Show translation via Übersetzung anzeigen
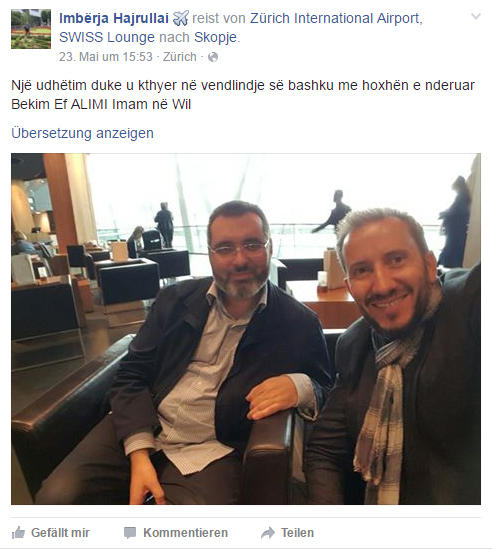 (82, 133)
